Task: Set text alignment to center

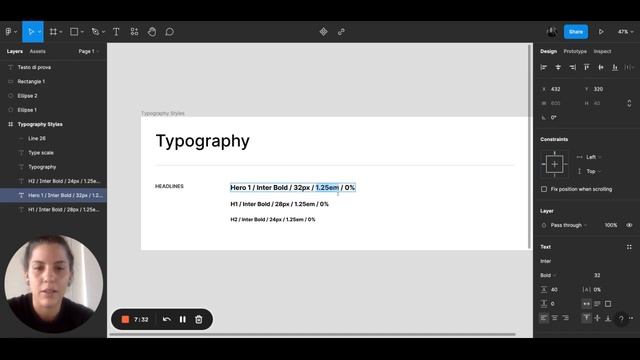Action: coord(554,318)
